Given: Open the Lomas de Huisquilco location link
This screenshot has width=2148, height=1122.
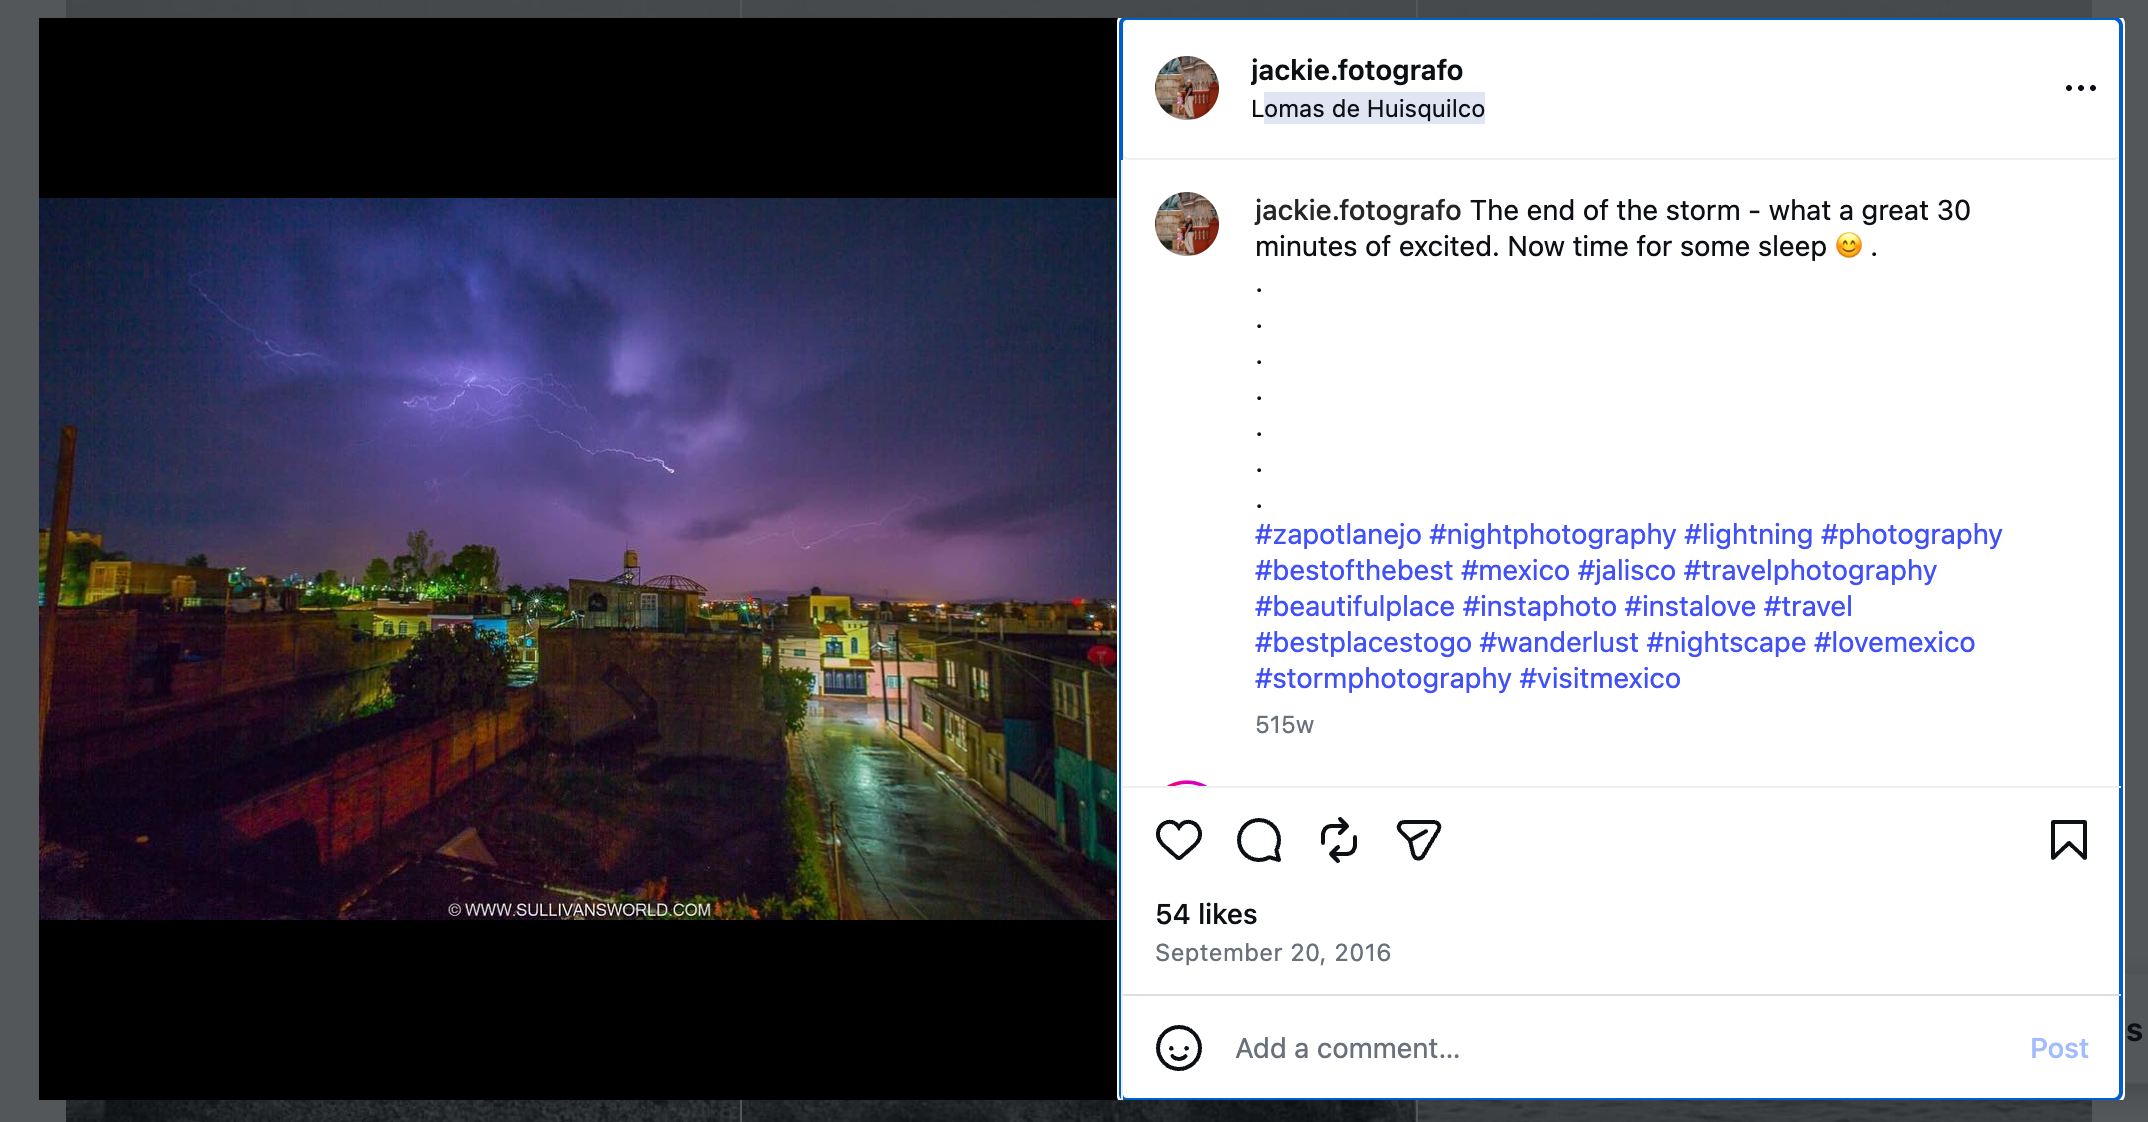Looking at the screenshot, I should point(1368,108).
